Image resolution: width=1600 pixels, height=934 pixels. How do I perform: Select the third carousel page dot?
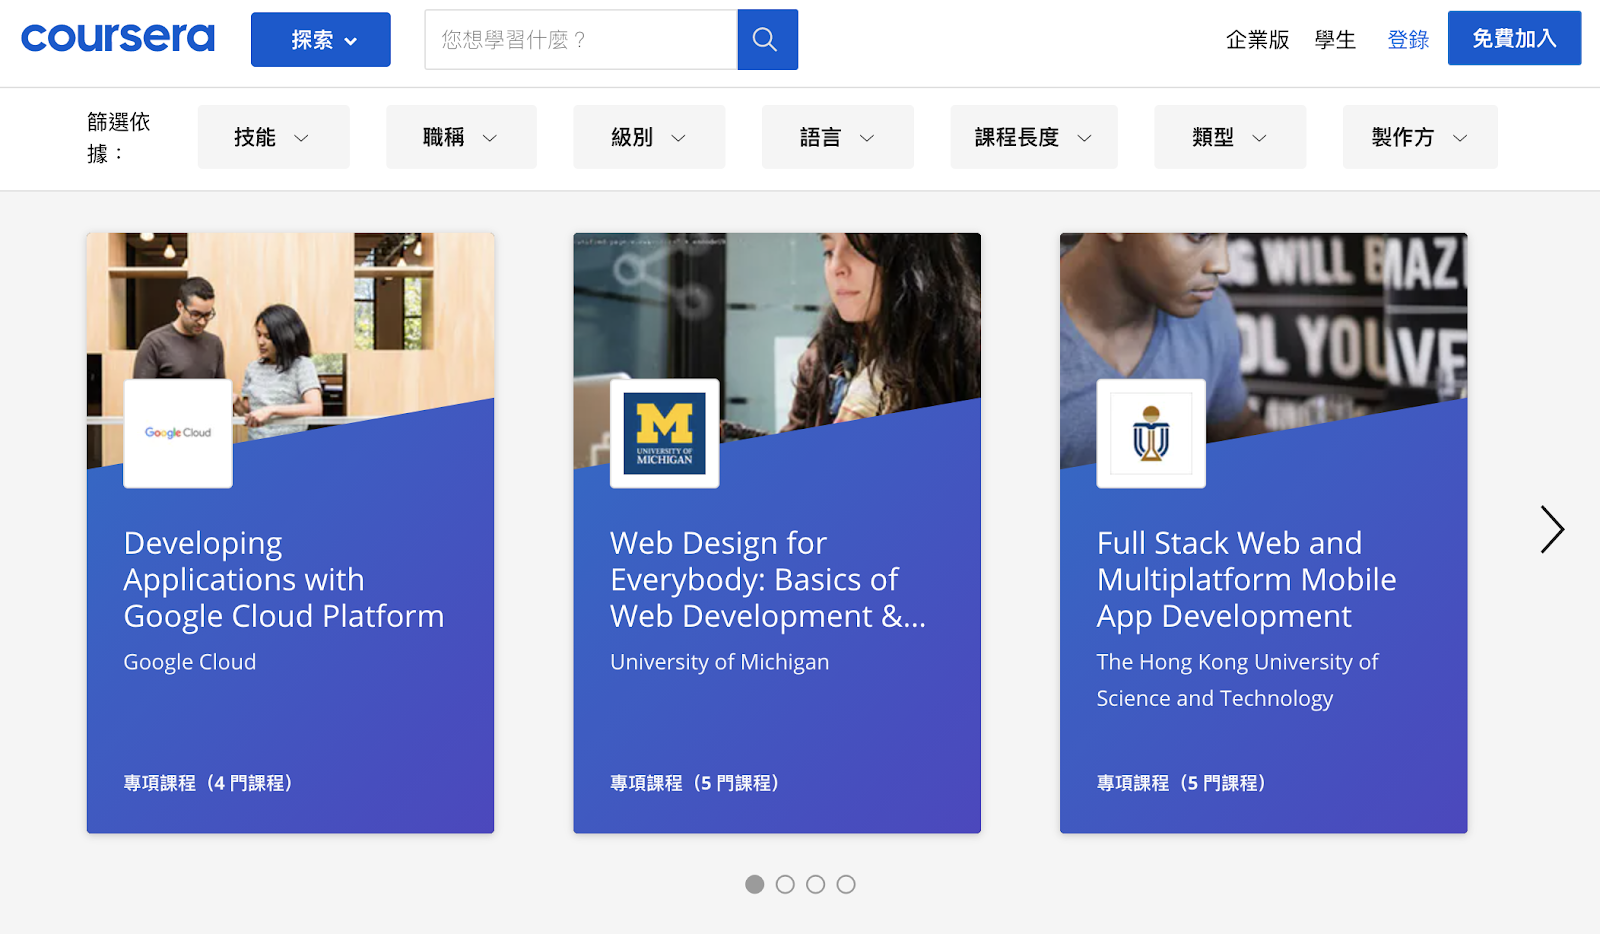pyautogui.click(x=816, y=884)
